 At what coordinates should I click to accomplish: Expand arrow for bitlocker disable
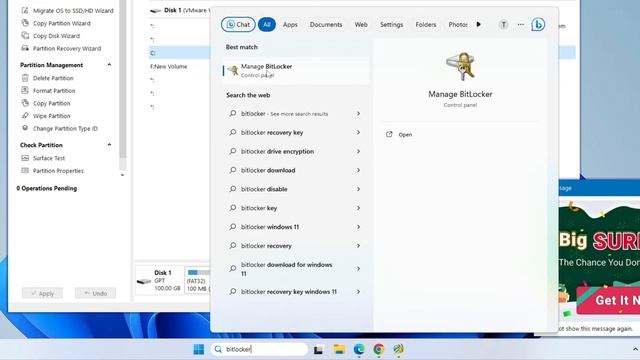point(358,189)
